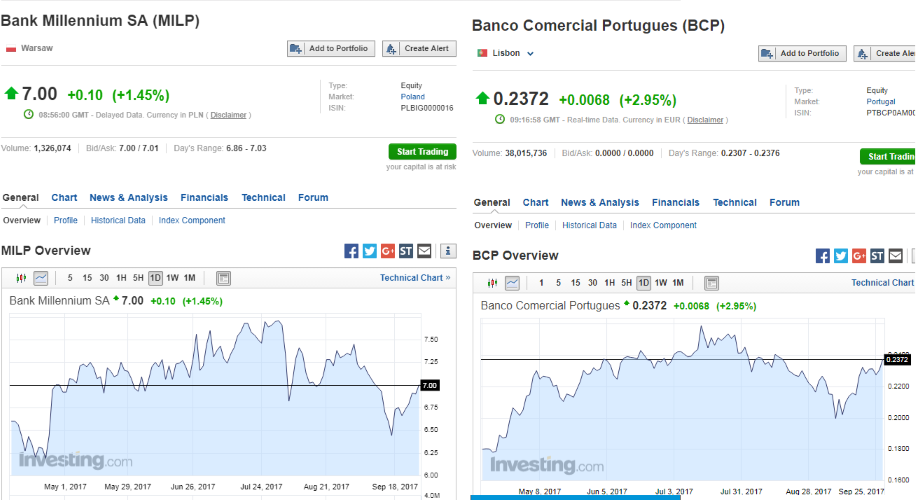Click the MILP 7.00 price marker
Screen dimensions: 923x500
(x=430, y=386)
